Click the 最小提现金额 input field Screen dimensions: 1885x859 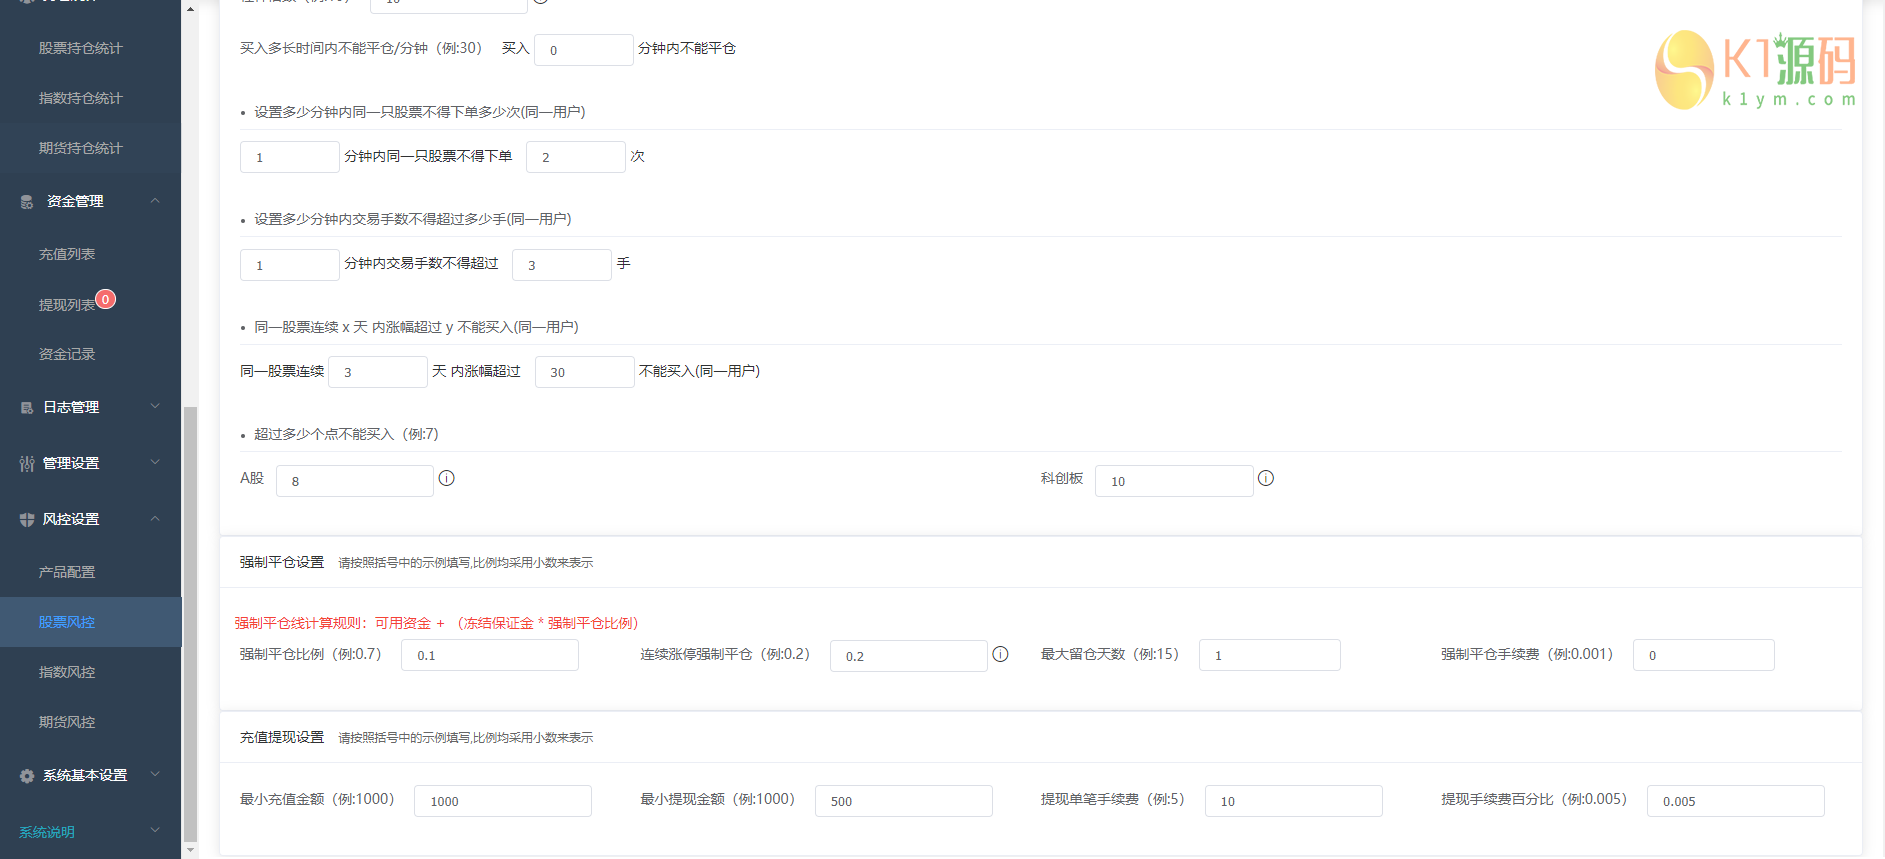[904, 801]
